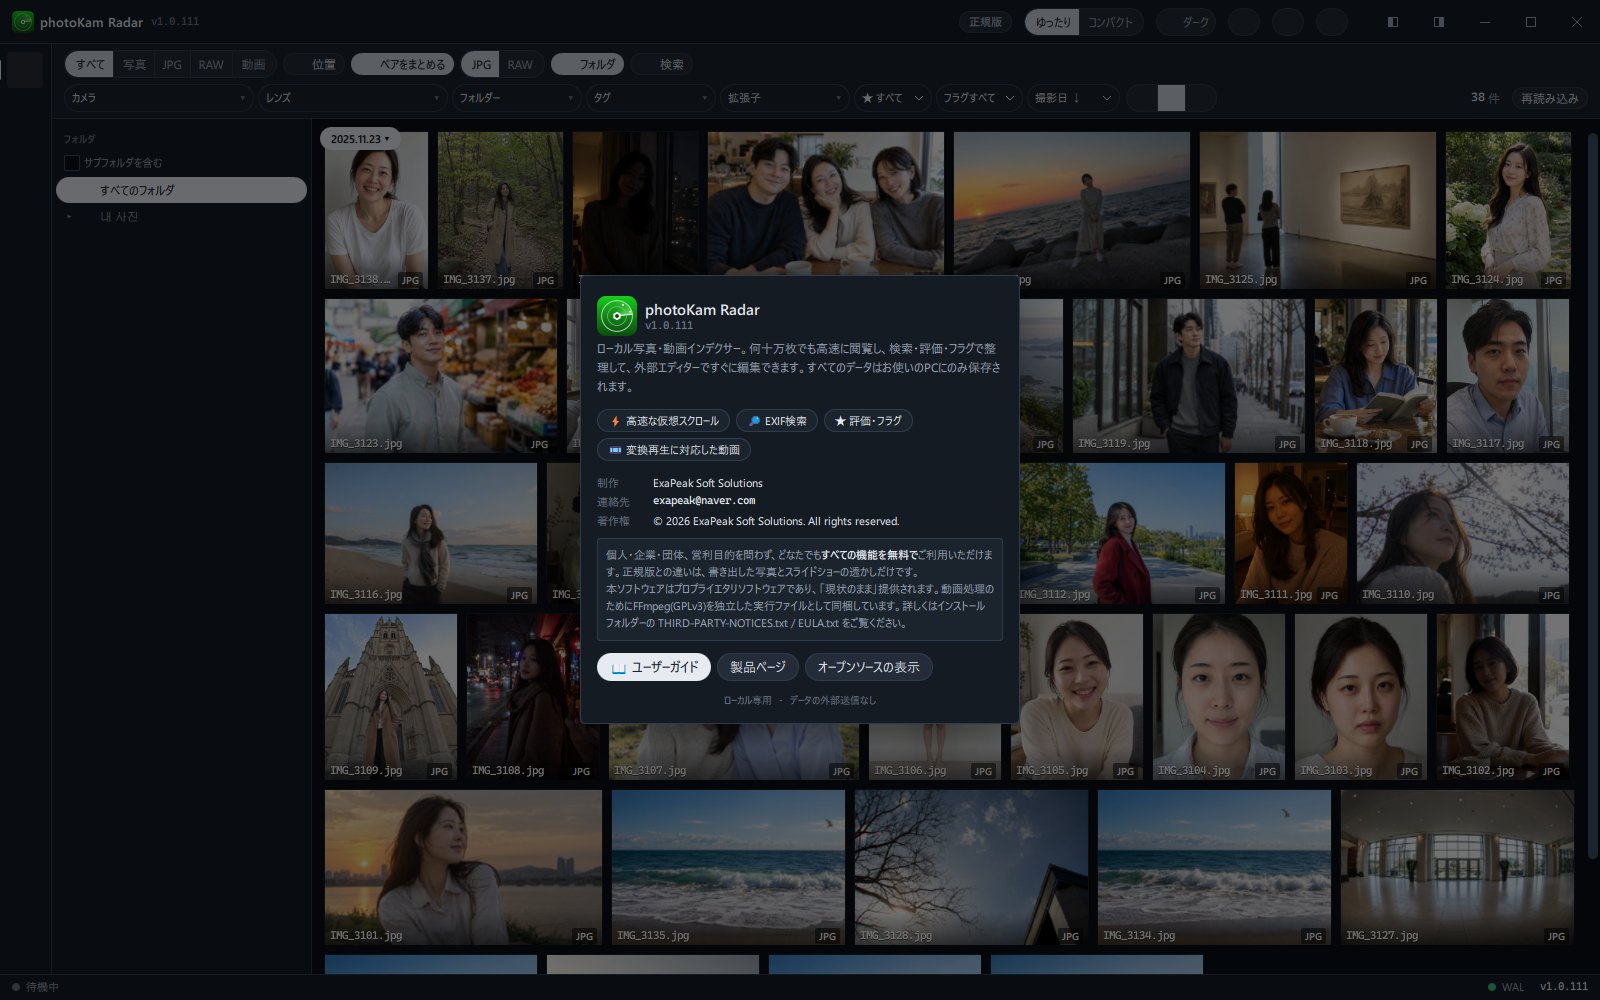Click the 正規版 license button
The width and height of the screenshot is (1600, 1000).
click(985, 22)
